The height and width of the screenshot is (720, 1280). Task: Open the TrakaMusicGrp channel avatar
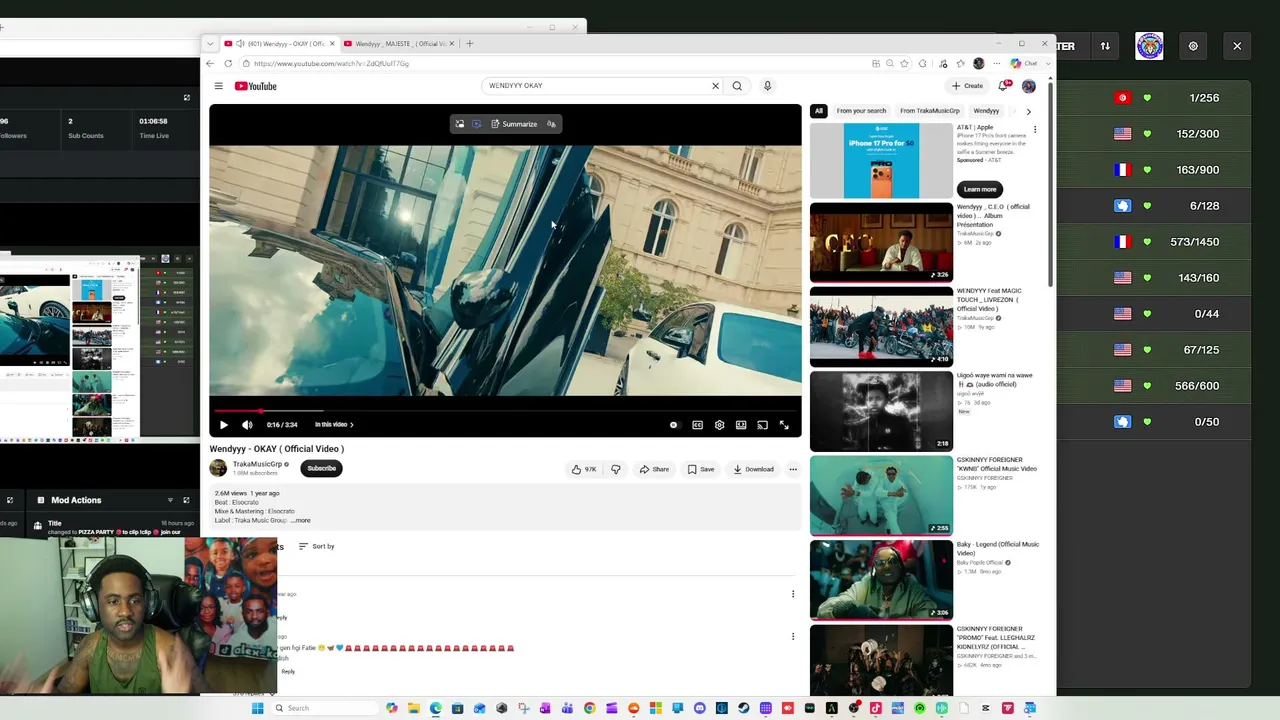218,468
